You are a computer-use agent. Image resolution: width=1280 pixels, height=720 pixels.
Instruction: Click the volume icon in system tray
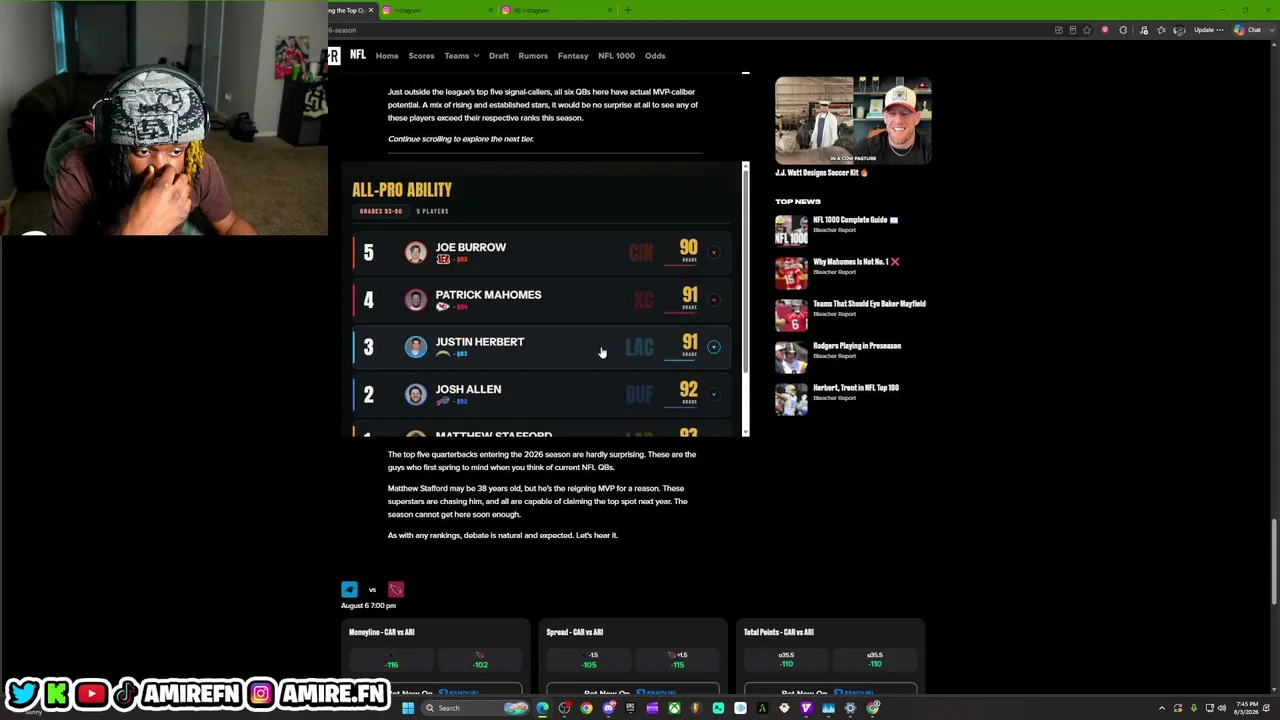(1221, 708)
